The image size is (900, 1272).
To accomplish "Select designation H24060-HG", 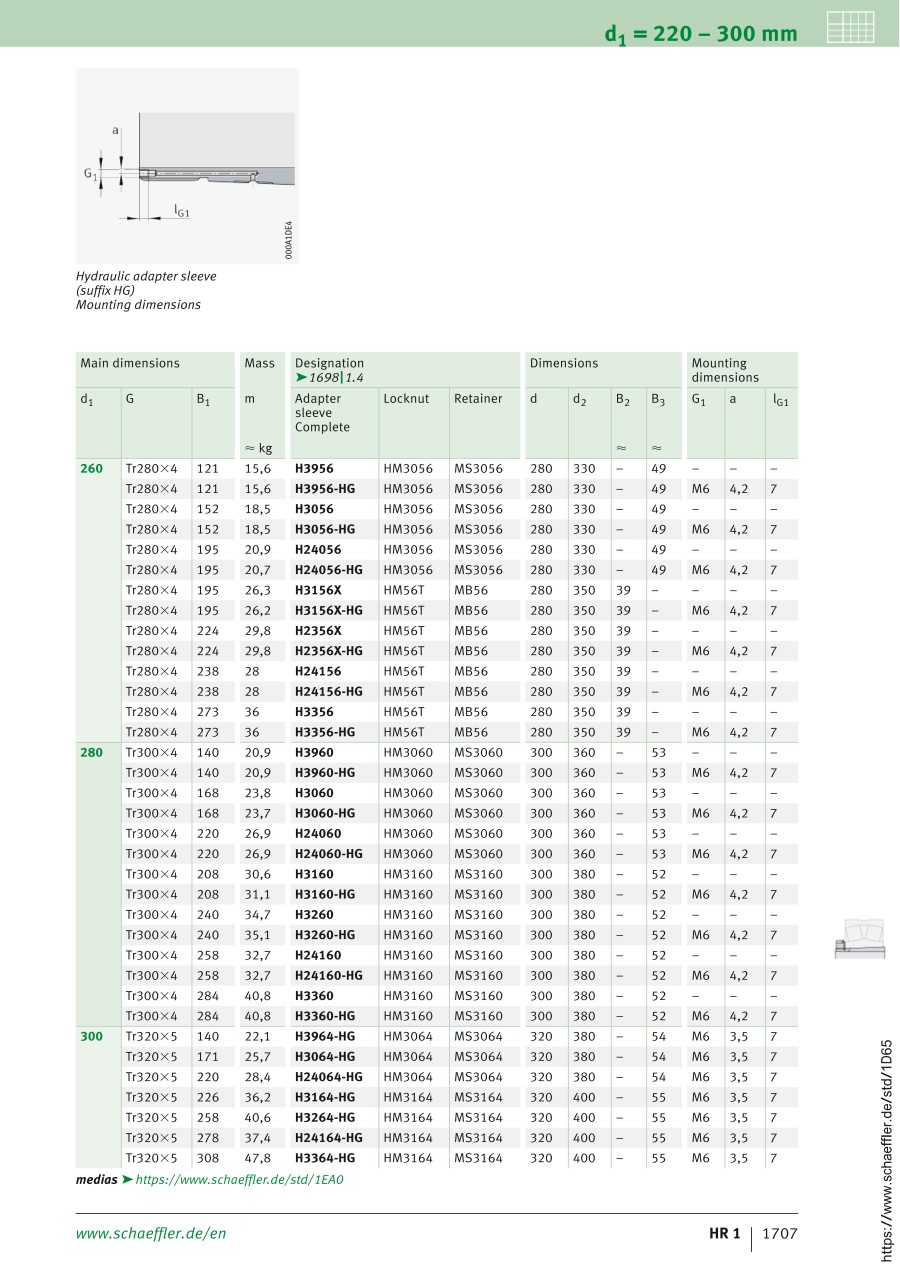I will click(x=329, y=854).
